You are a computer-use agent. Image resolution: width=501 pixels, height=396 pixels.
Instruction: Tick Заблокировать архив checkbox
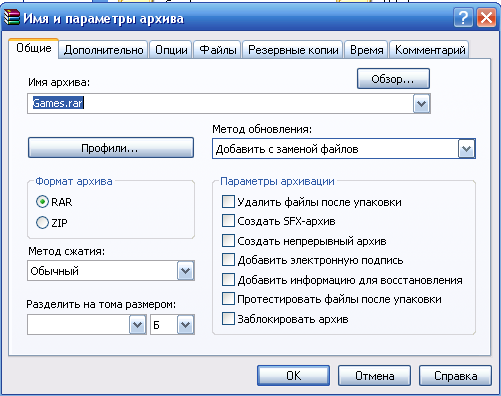228,319
